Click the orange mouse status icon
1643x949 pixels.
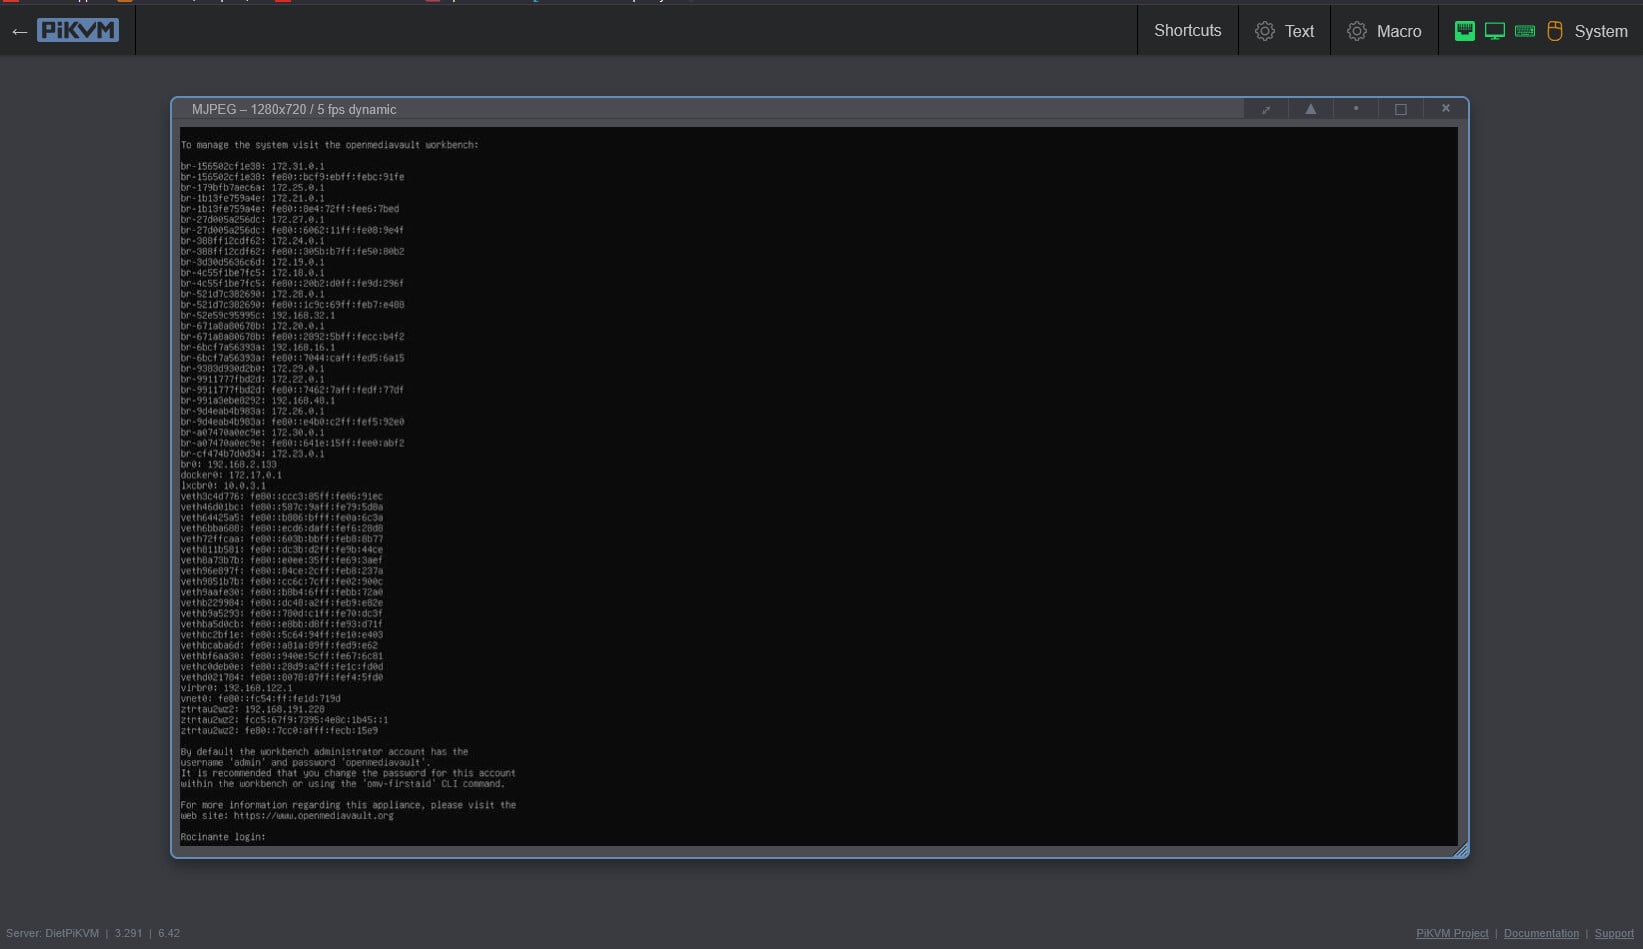[x=1554, y=31]
